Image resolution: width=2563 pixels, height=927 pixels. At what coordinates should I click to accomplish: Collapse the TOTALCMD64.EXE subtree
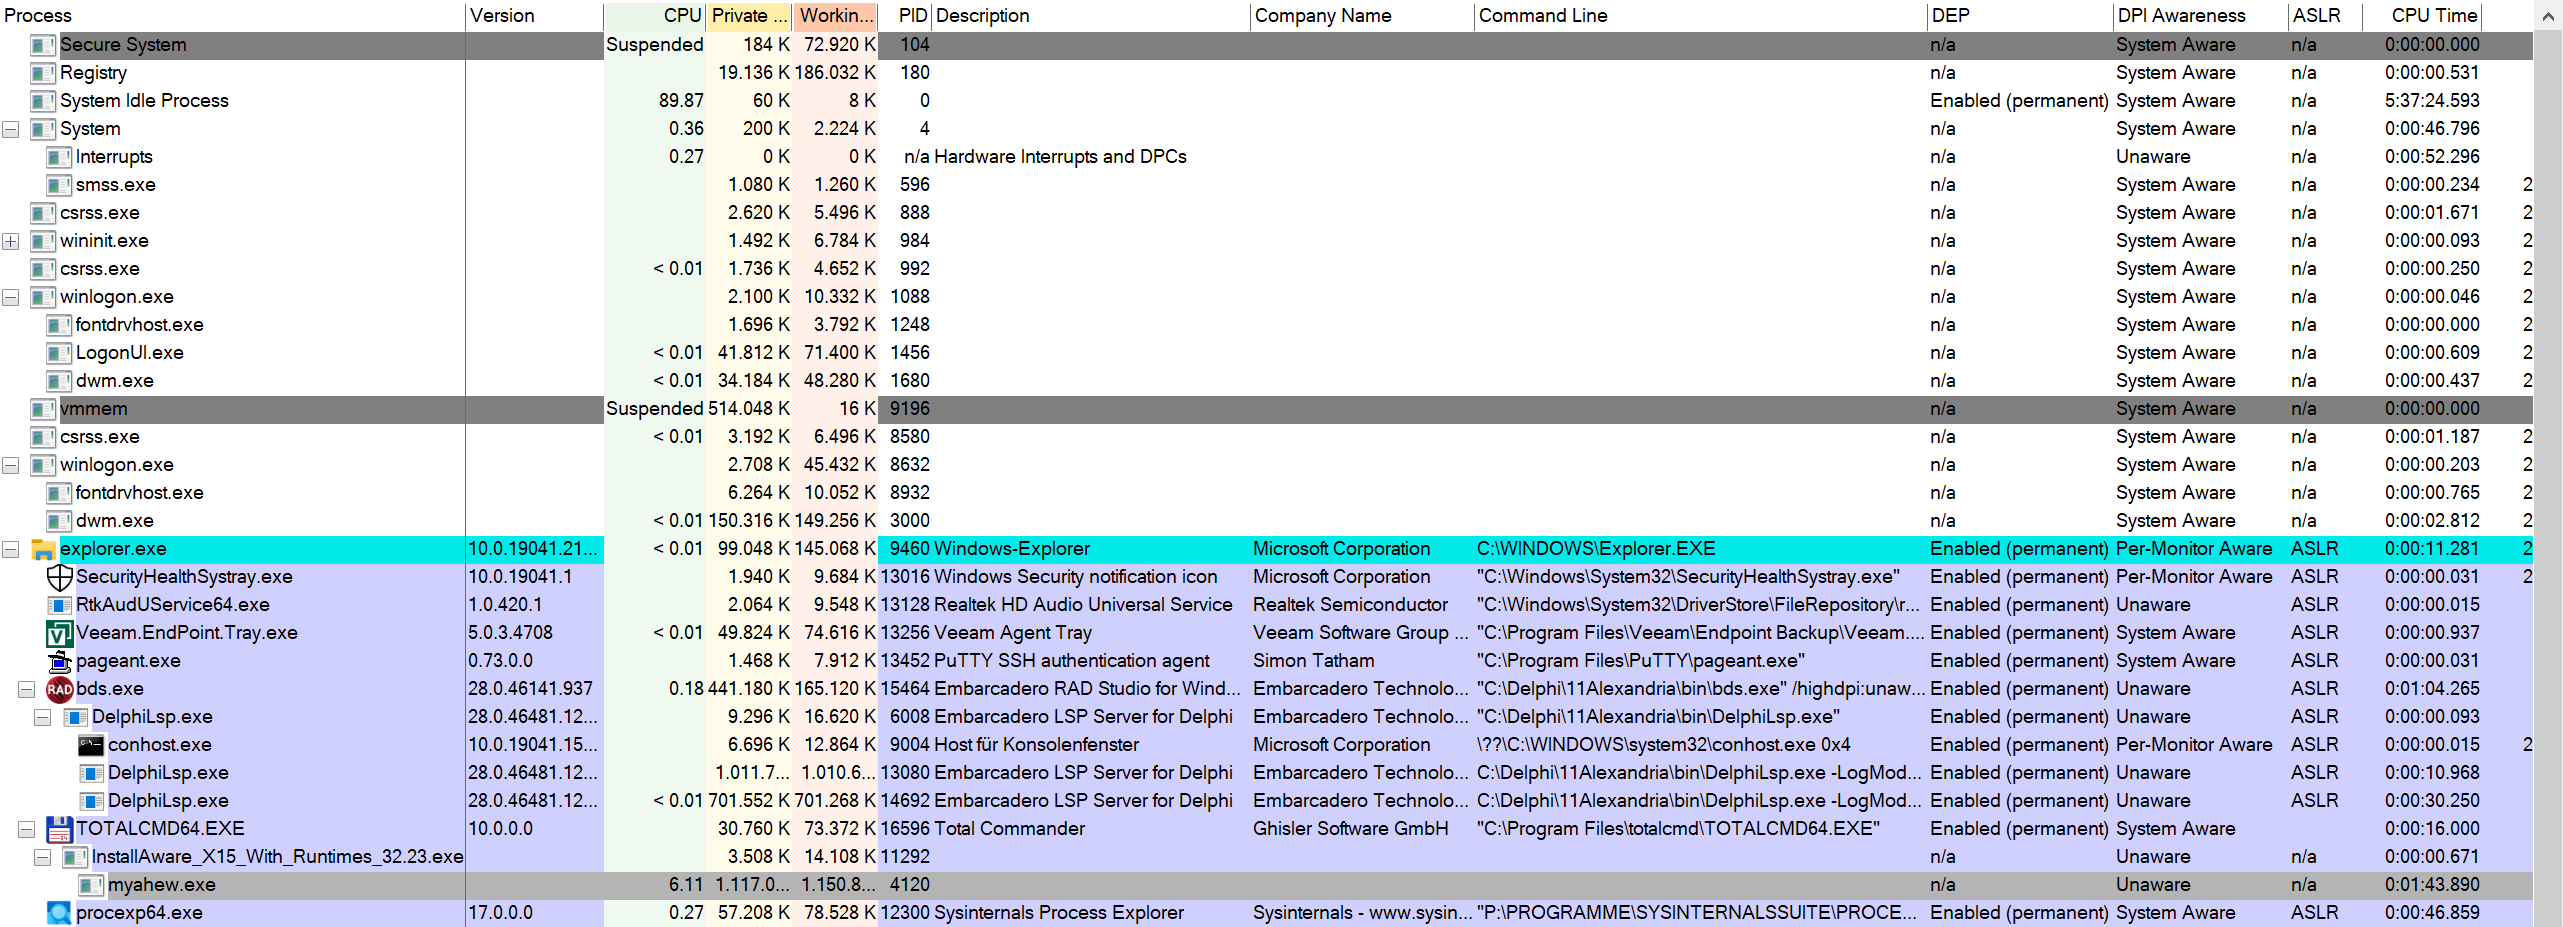click(x=27, y=829)
